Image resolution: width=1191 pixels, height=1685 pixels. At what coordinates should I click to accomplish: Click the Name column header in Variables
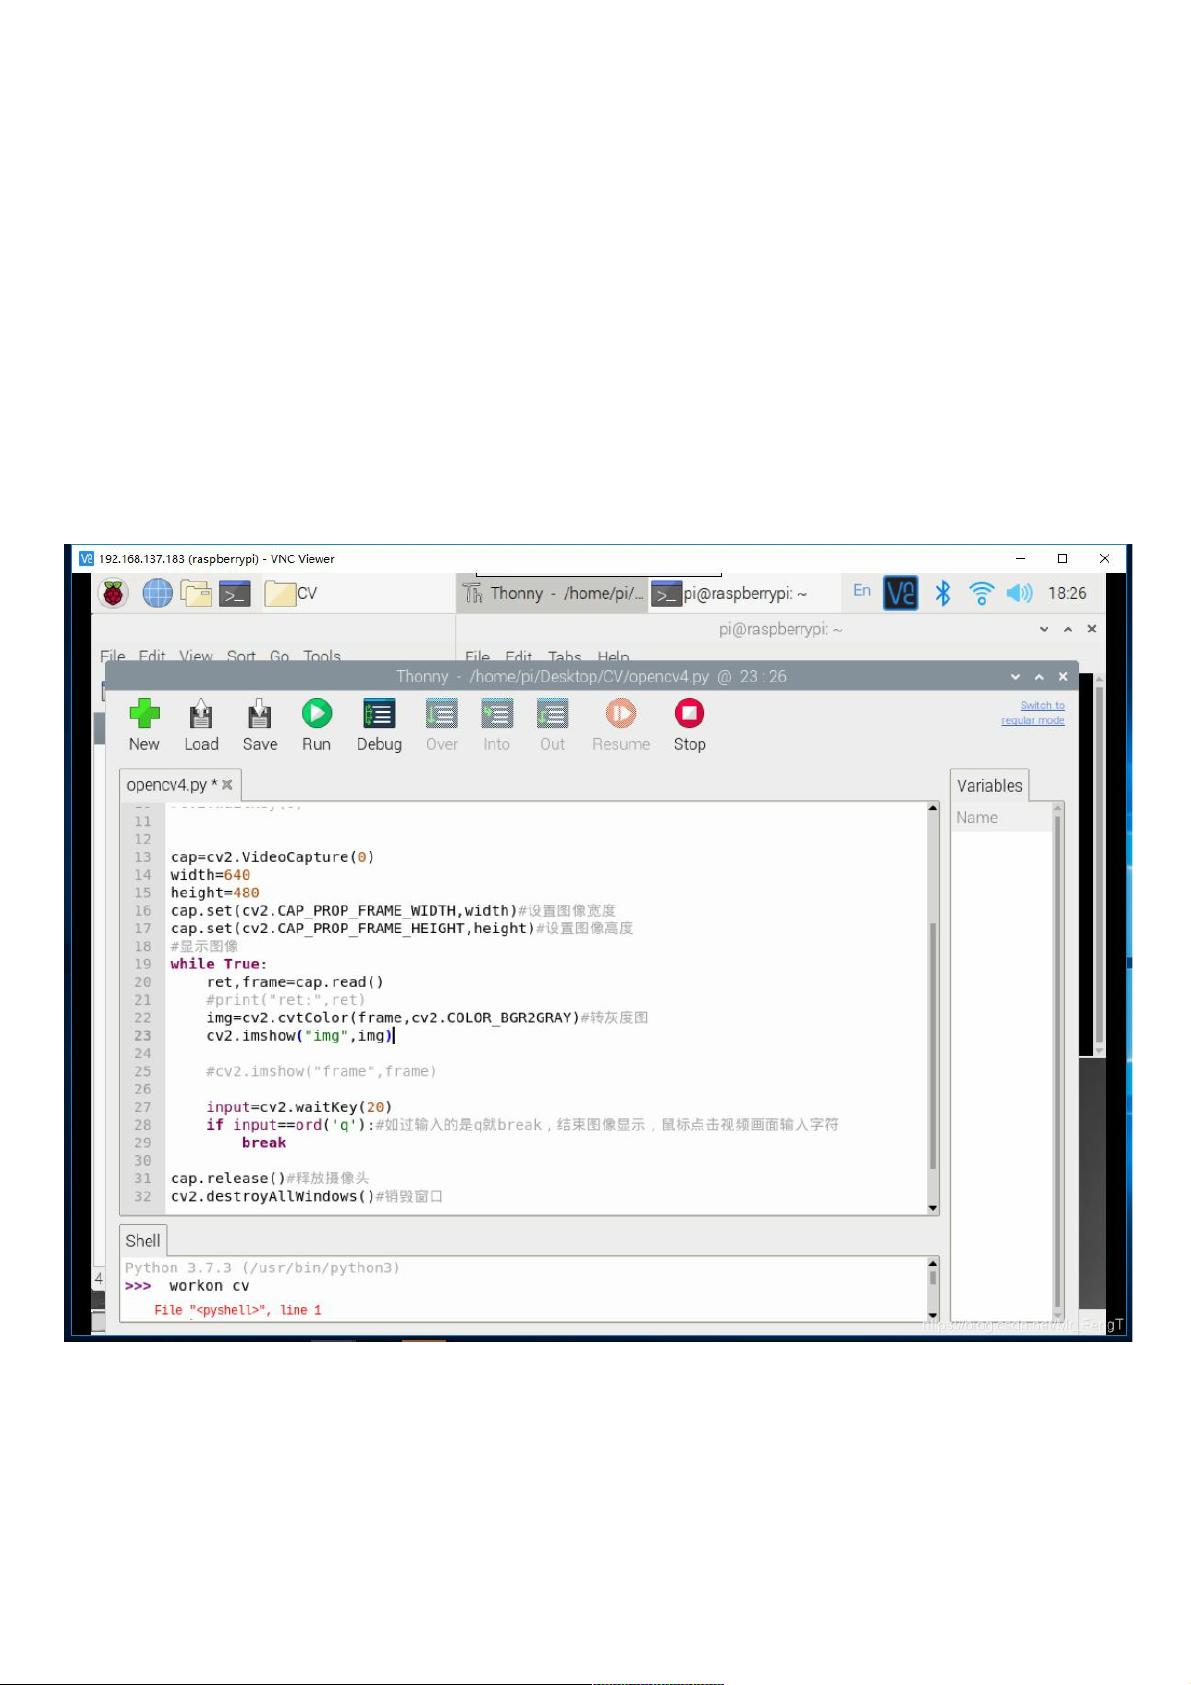977,818
